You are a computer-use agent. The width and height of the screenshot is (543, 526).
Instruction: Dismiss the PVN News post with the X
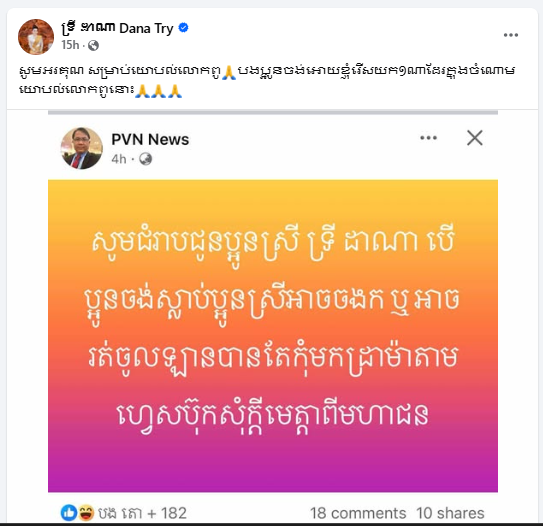474,138
